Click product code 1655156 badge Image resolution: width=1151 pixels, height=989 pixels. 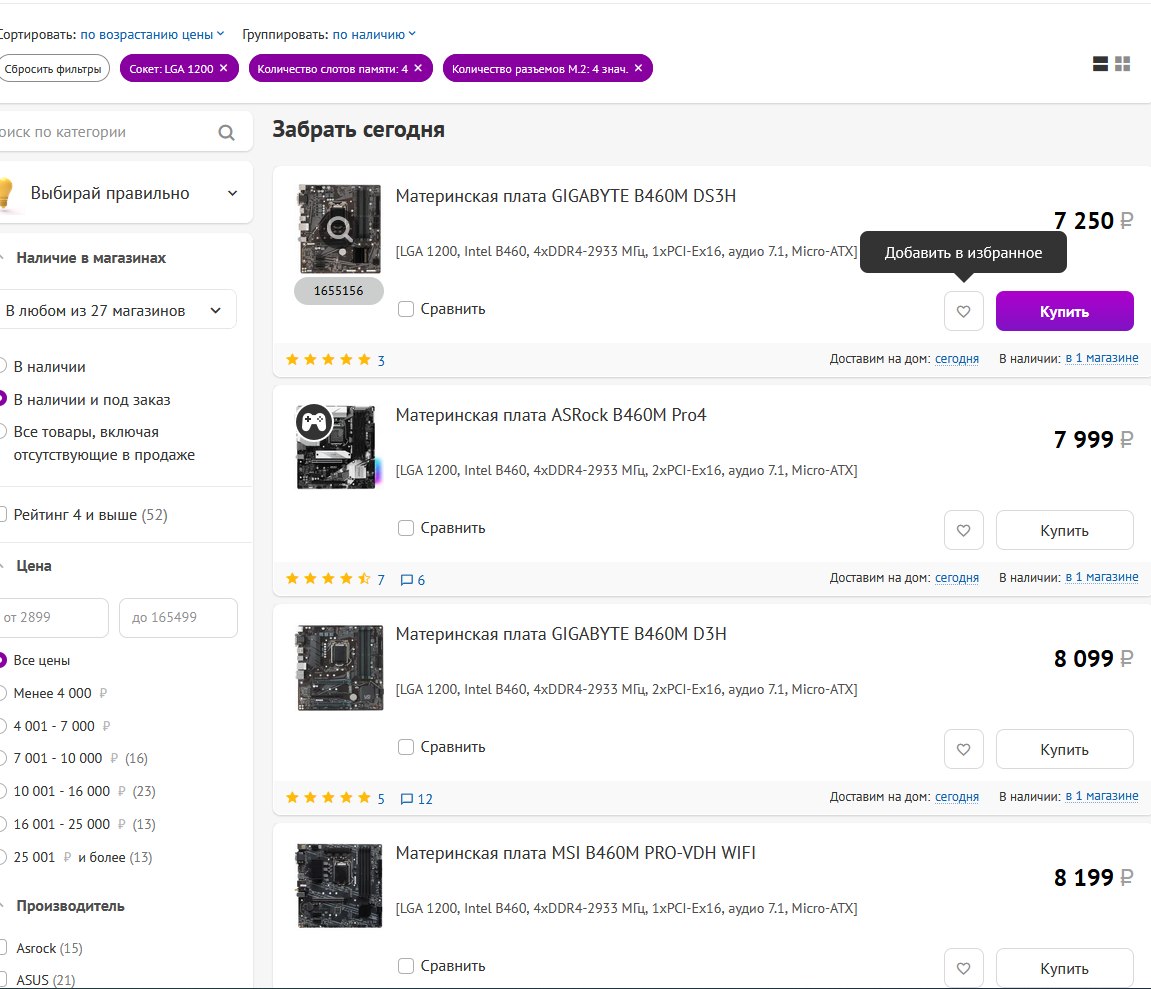click(338, 291)
